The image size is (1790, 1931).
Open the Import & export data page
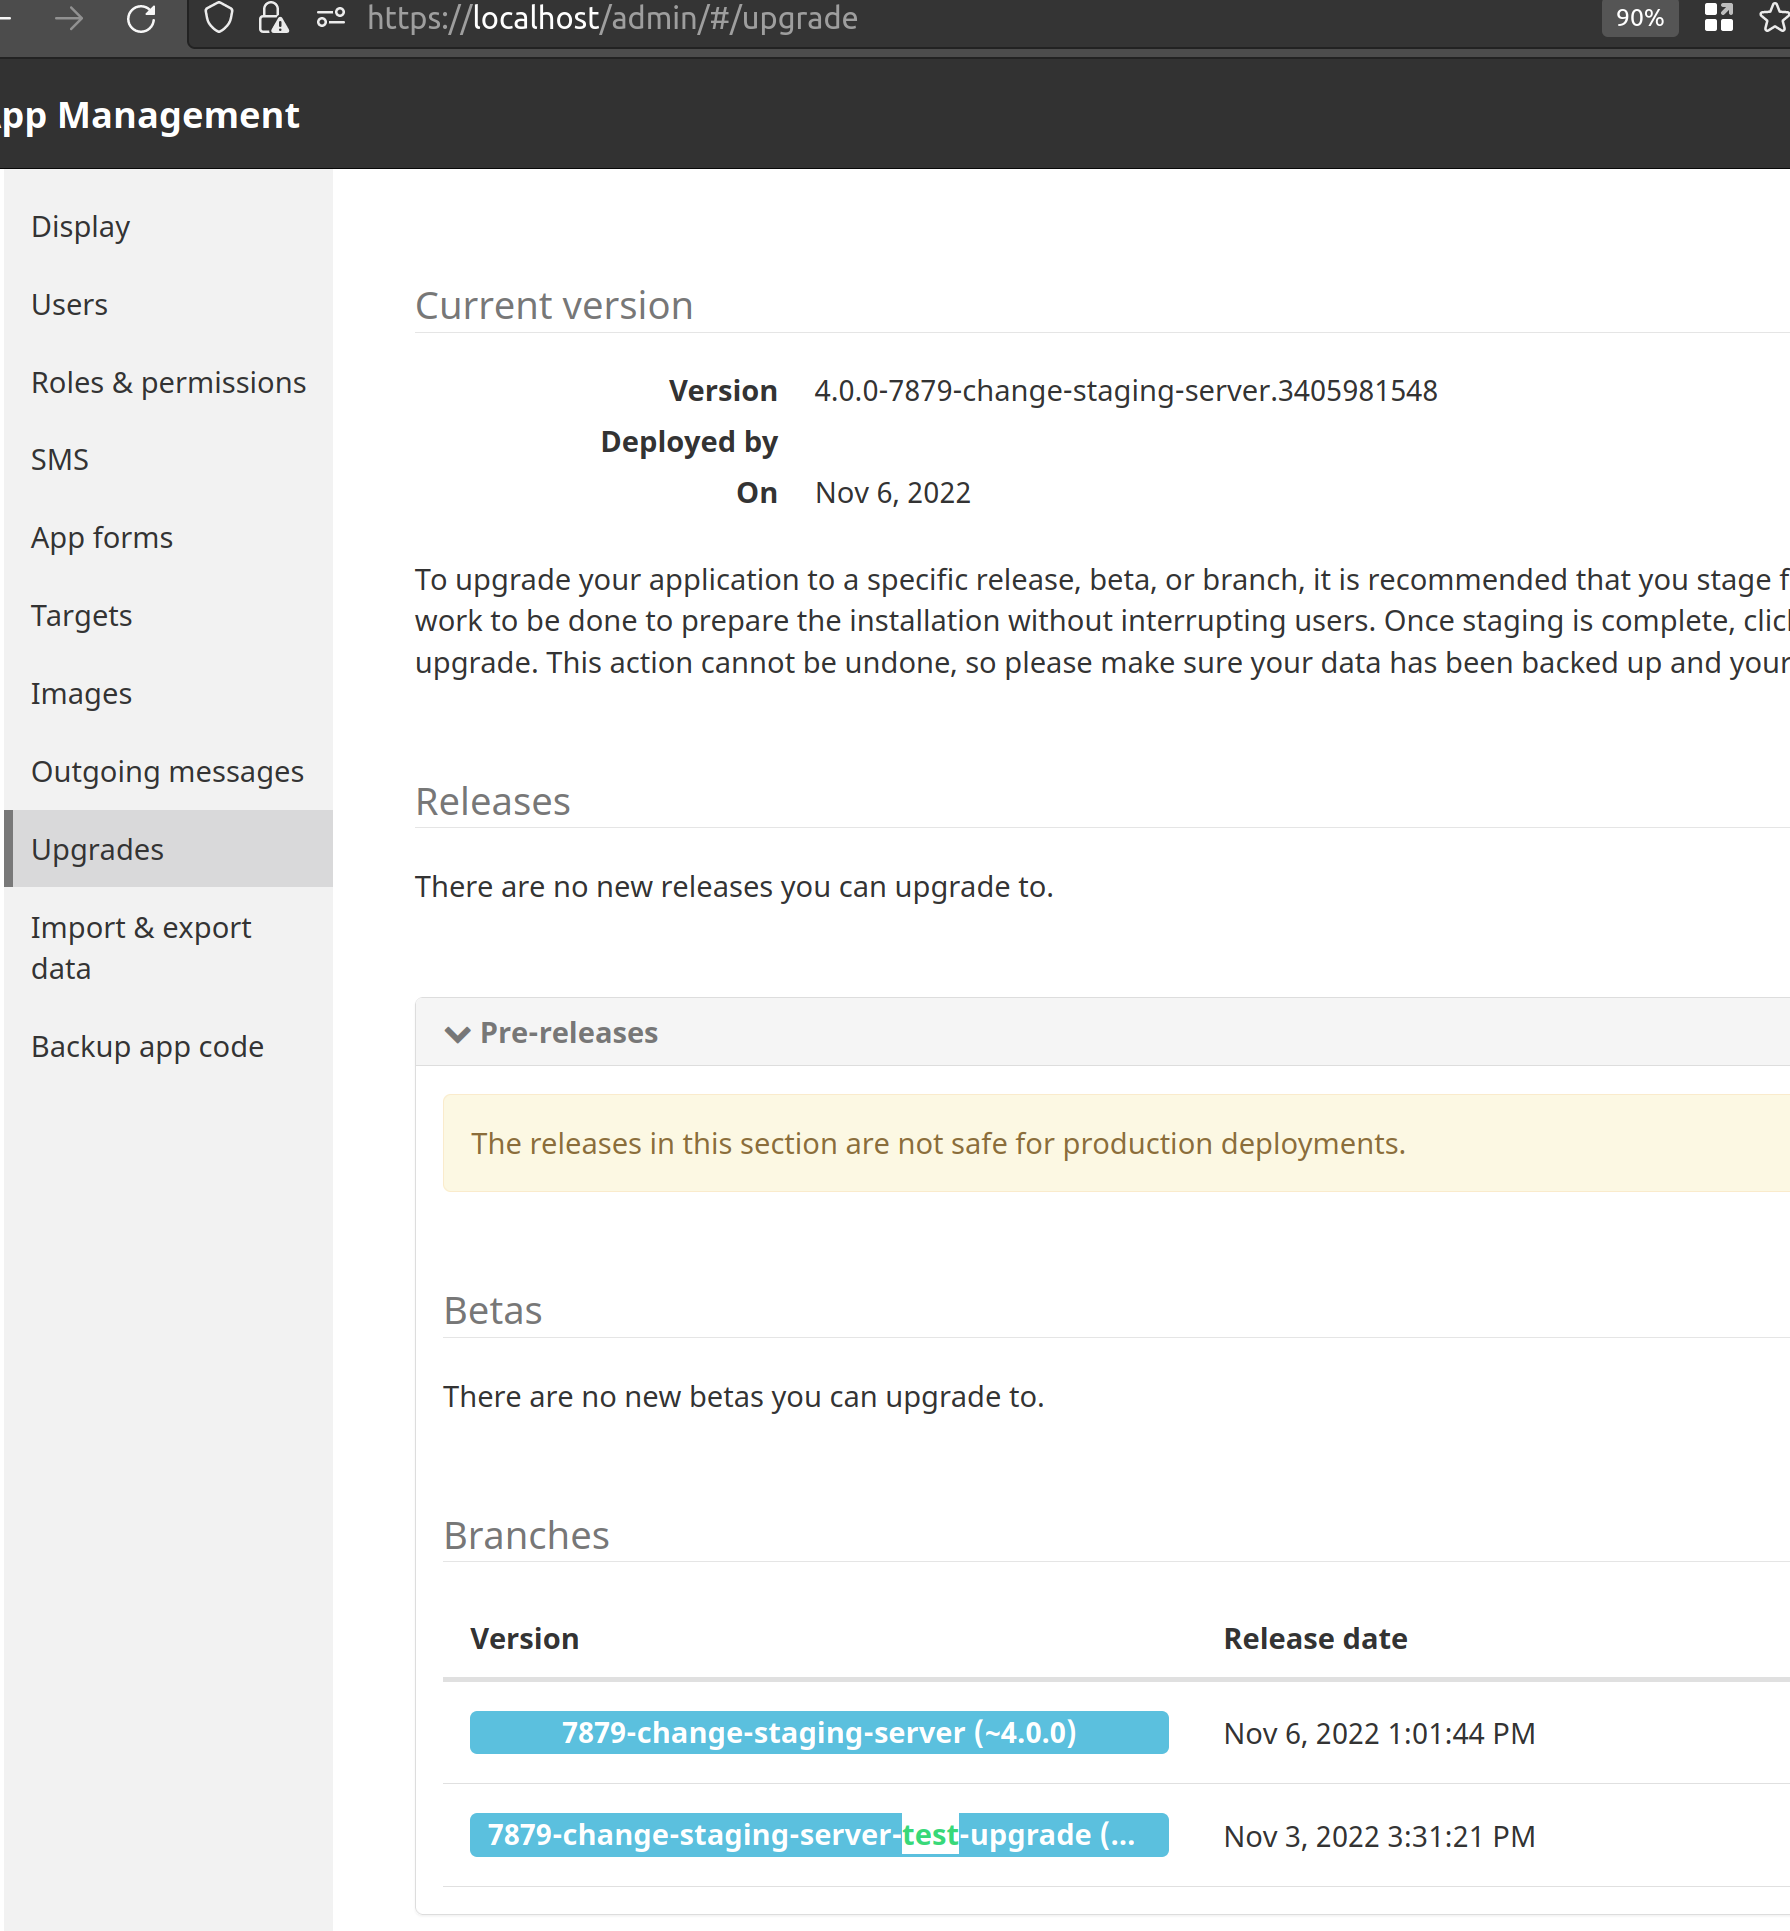pos(141,947)
